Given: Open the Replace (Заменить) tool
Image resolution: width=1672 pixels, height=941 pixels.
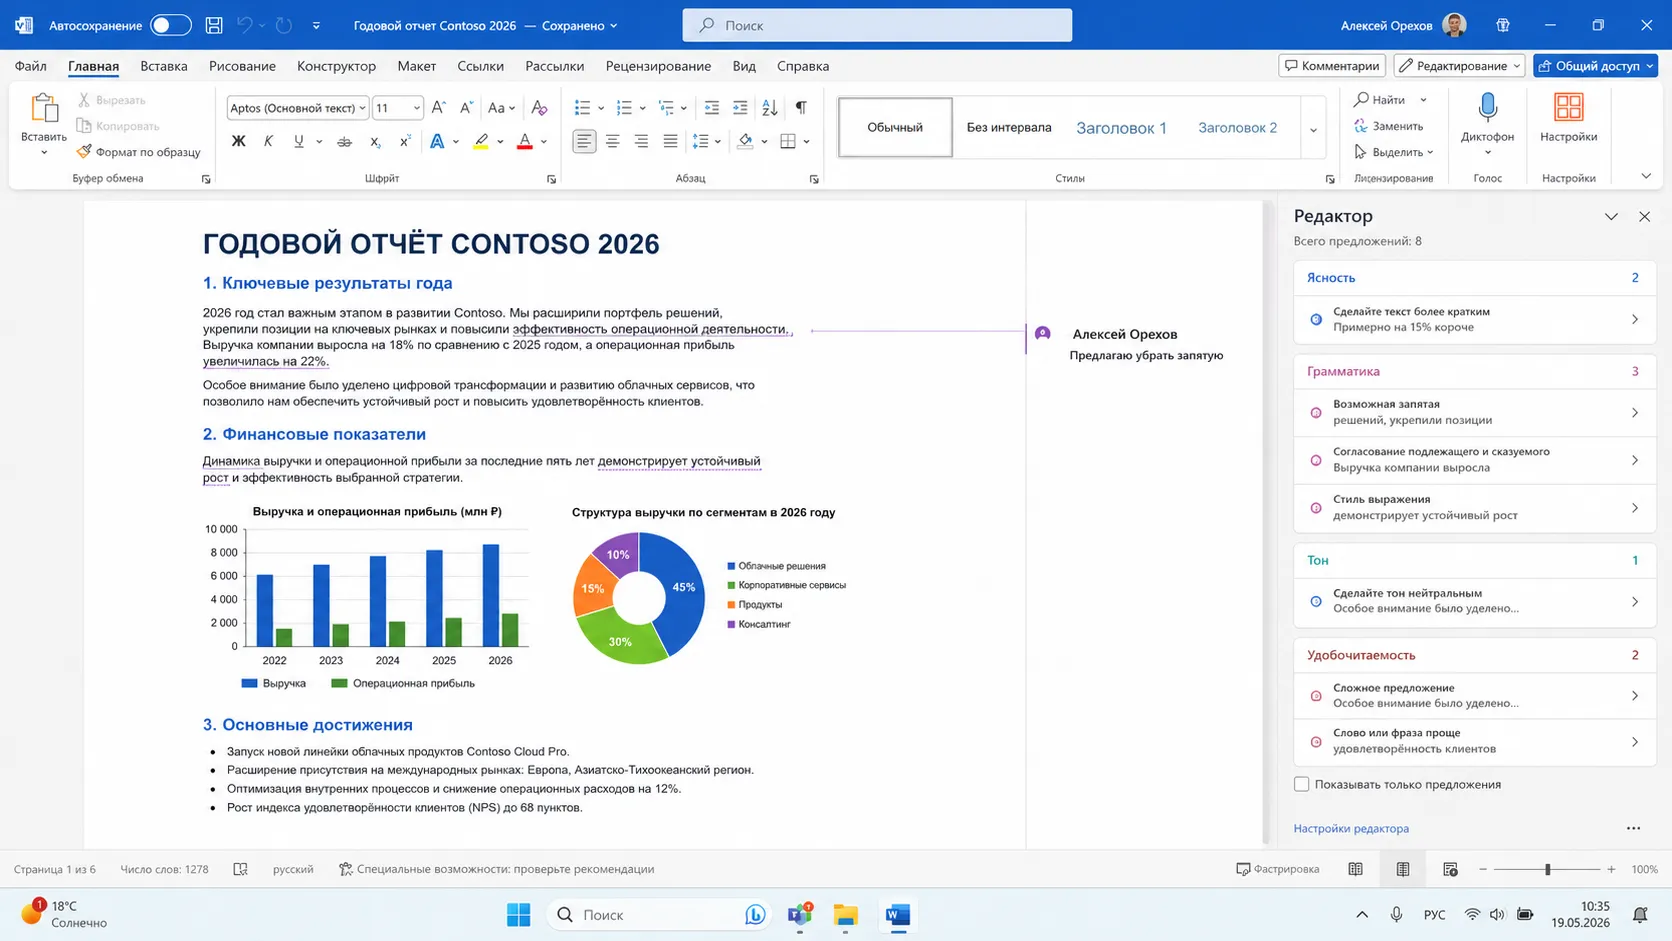Looking at the screenshot, I should (x=1388, y=126).
